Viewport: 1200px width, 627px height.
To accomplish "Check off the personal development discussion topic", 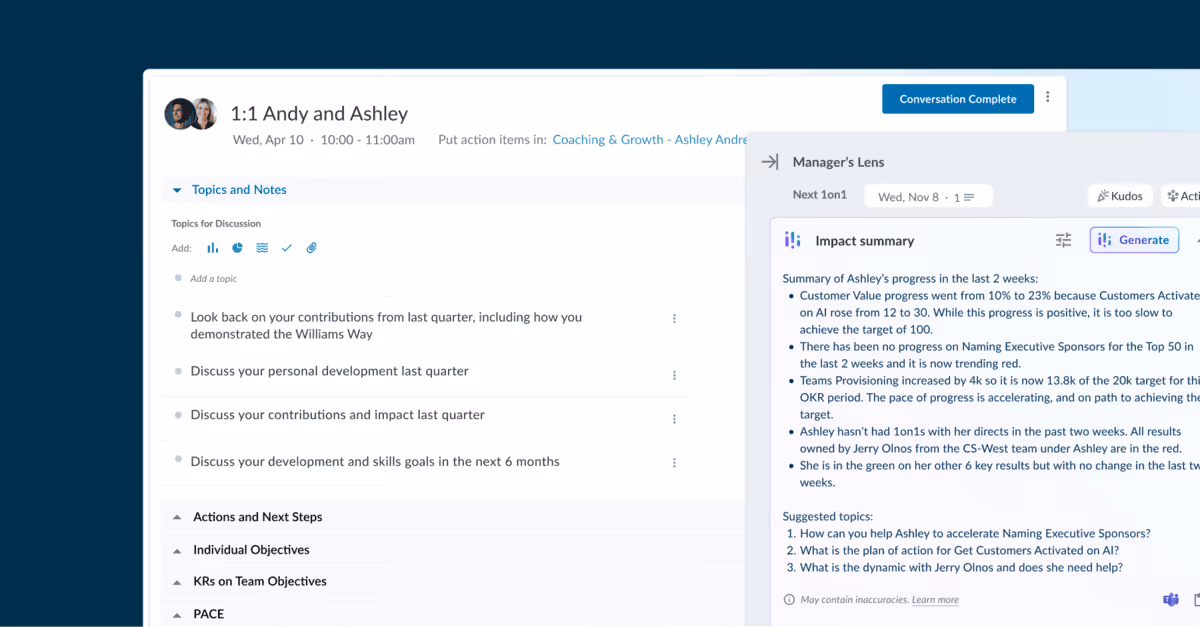I will (177, 371).
